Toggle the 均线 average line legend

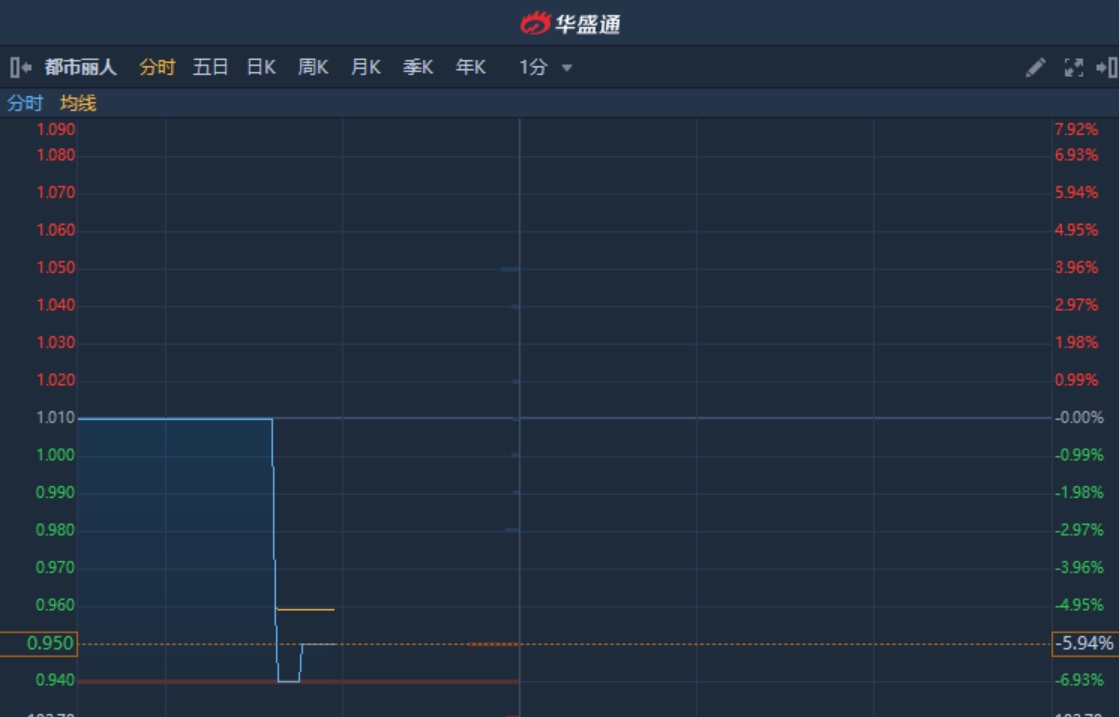pos(78,103)
